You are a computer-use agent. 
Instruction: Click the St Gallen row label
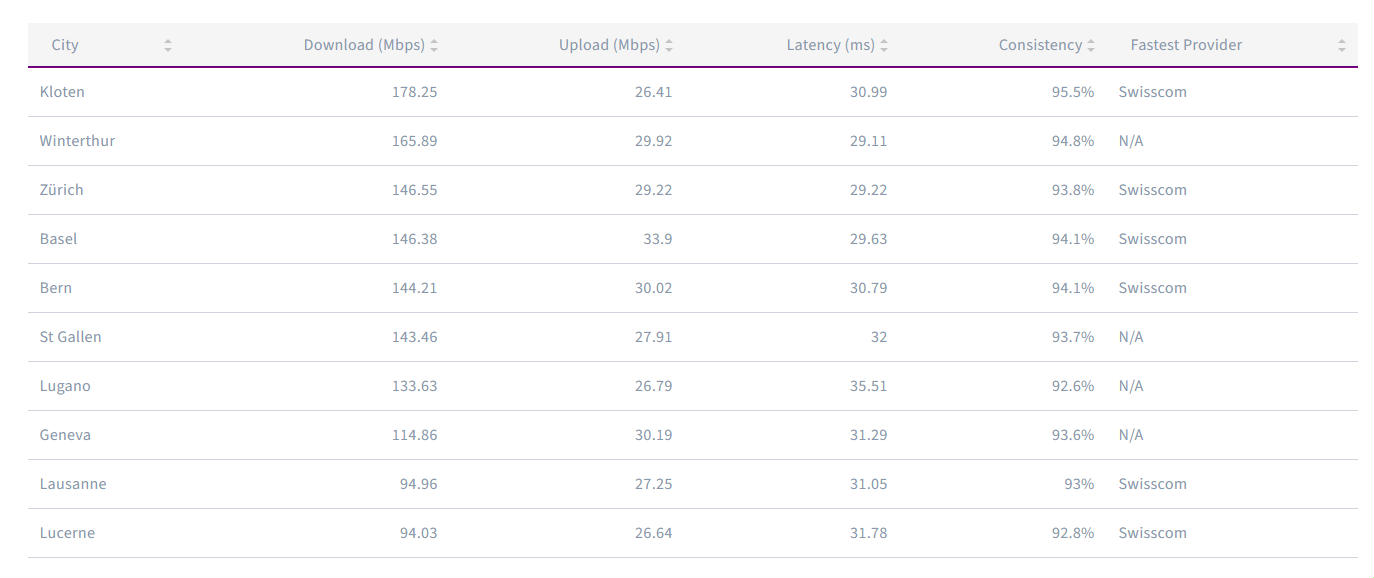point(70,337)
